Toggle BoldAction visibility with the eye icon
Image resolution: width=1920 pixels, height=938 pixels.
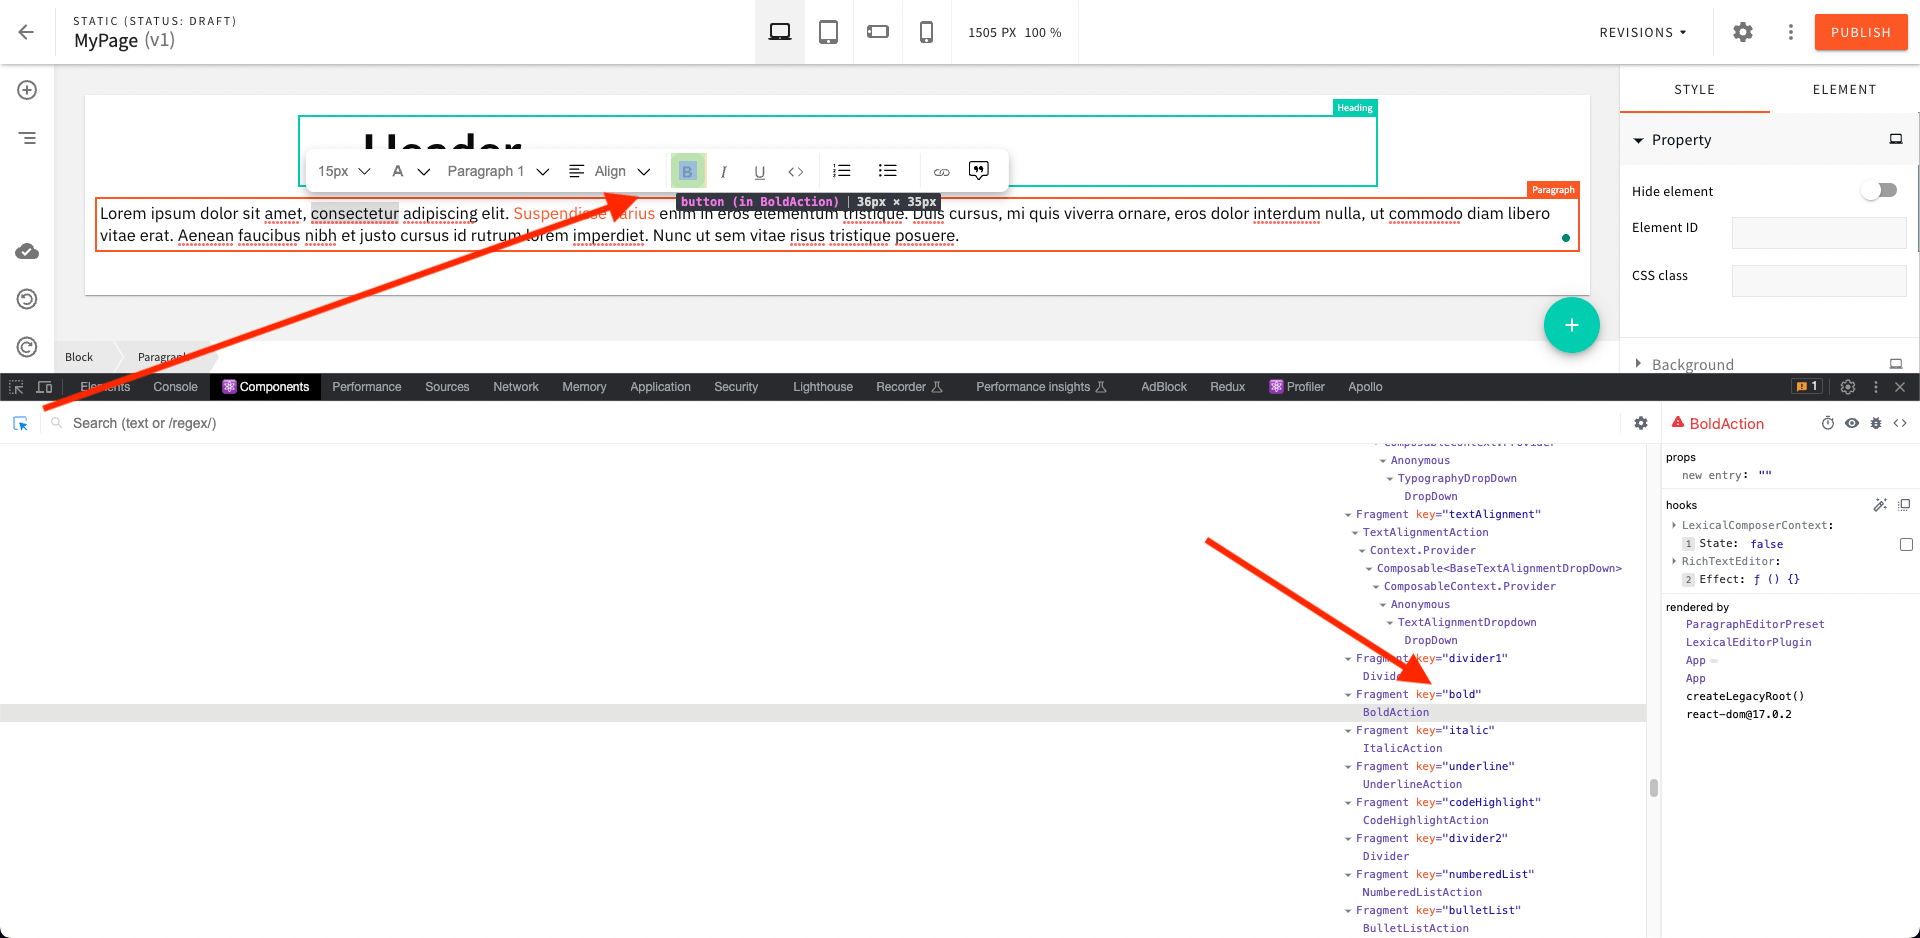point(1853,423)
